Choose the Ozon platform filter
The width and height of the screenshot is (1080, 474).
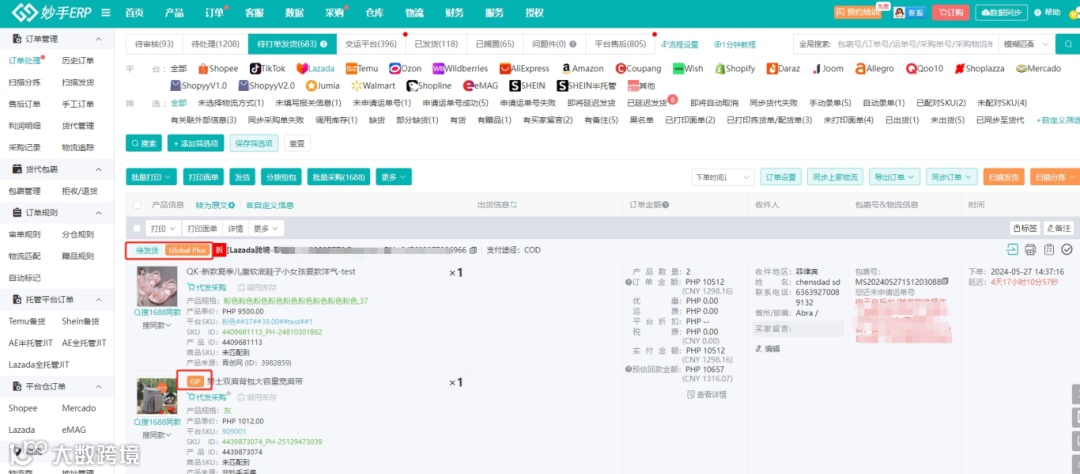405,68
